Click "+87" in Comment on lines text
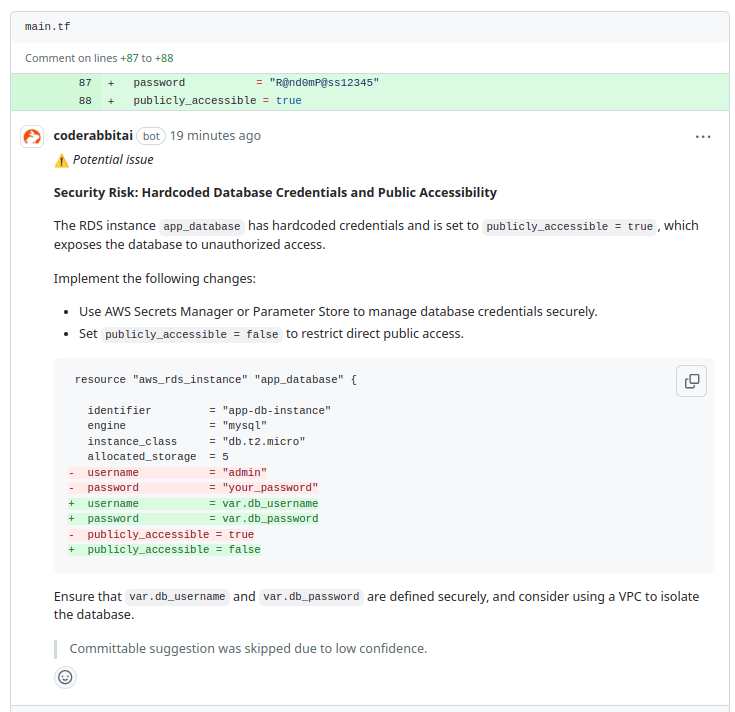Viewport: 735px width, 712px height. (127, 58)
